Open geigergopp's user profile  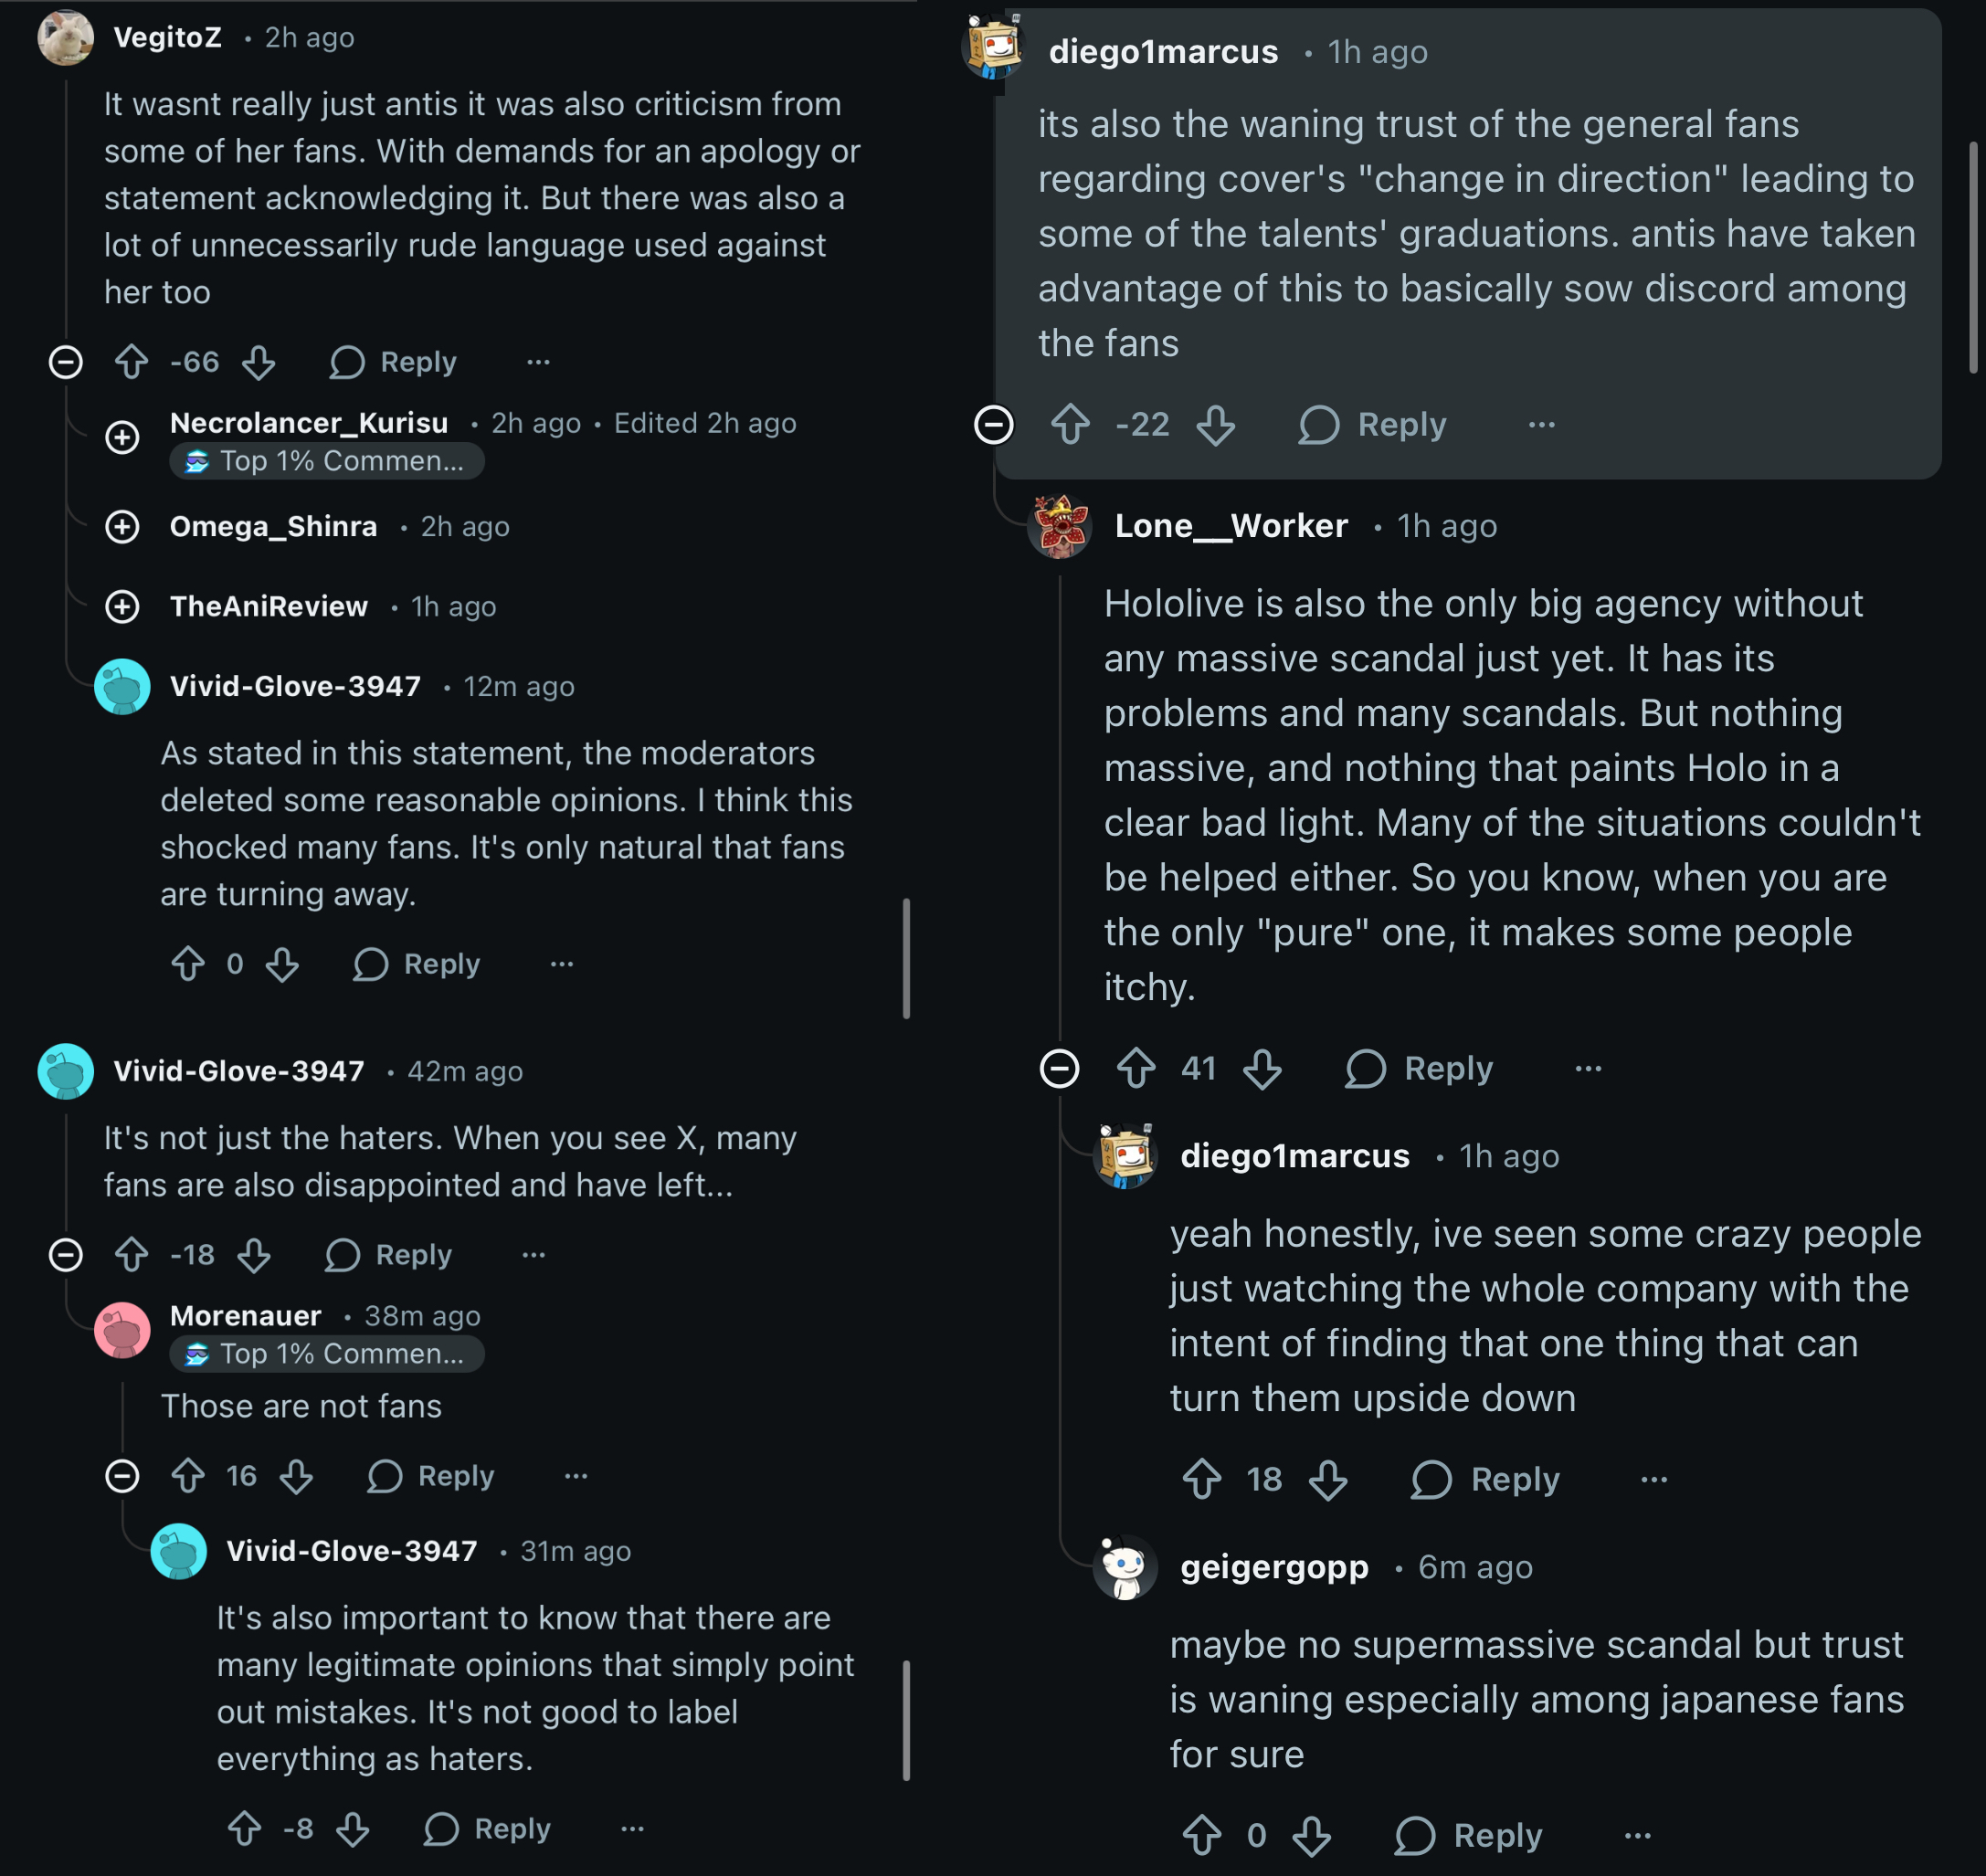pos(1274,1567)
